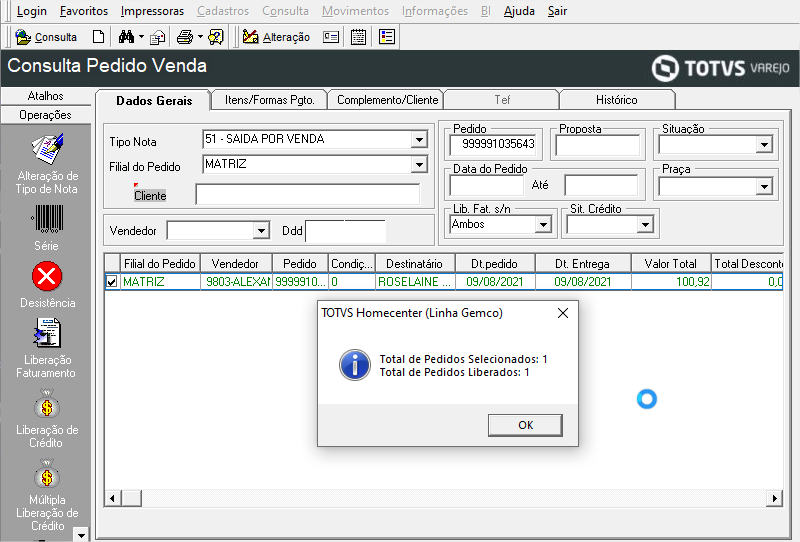Click the Data do Pedido start field
The width and height of the screenshot is (800, 542).
tap(487, 185)
